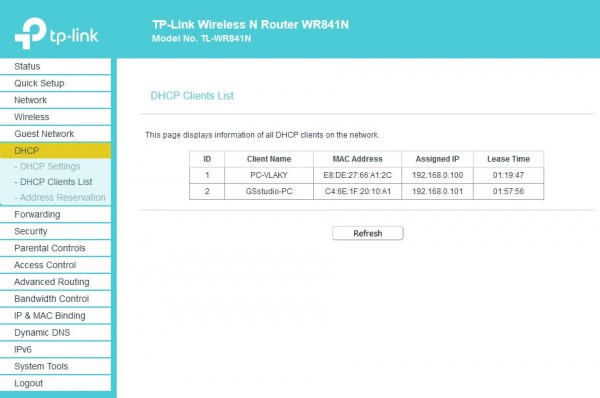This screenshot has height=398, width=600.
Task: Click the tp-link logo icon
Action: (x=31, y=33)
